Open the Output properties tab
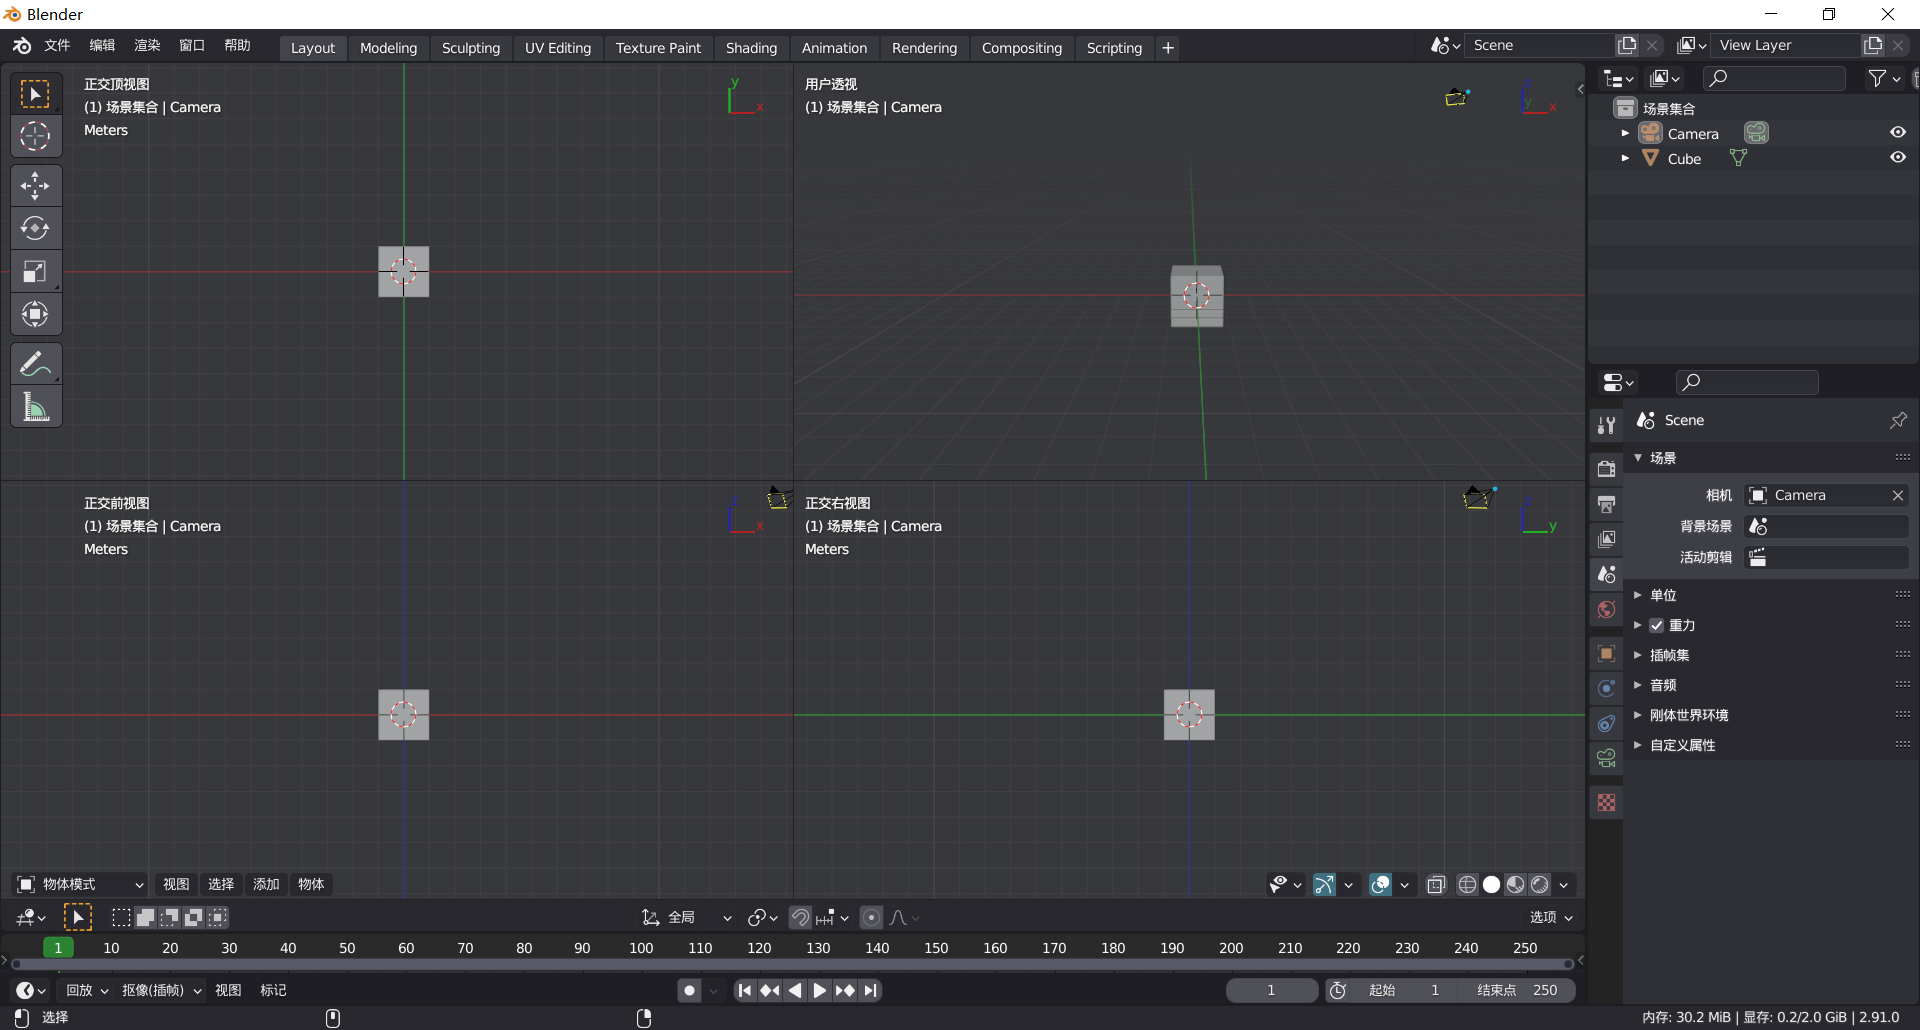The height and width of the screenshot is (1030, 1920). [x=1607, y=504]
